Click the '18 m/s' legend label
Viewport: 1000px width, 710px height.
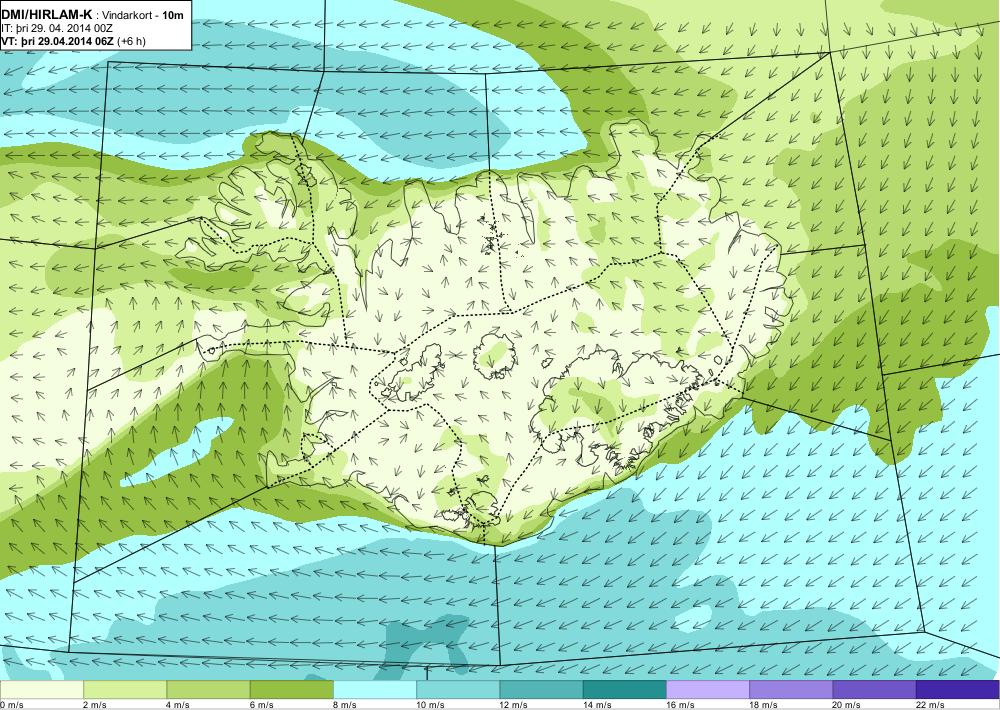point(763,705)
